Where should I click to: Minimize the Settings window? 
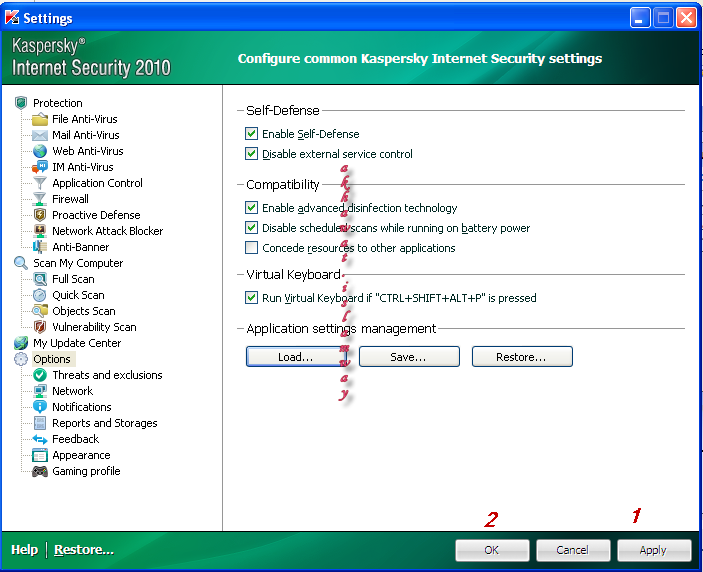[x=640, y=18]
